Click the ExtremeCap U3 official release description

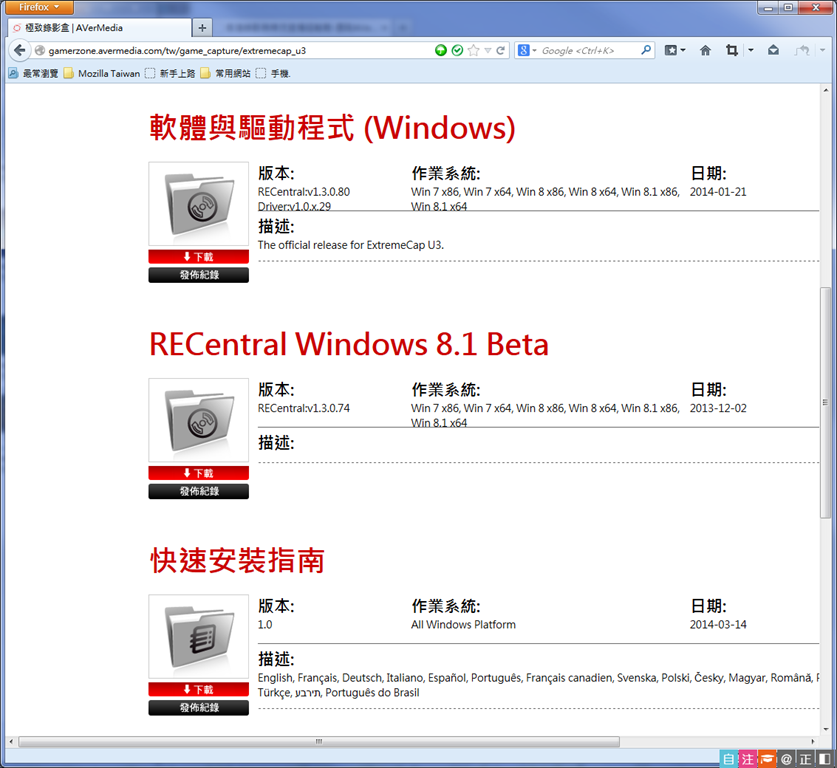[351, 245]
